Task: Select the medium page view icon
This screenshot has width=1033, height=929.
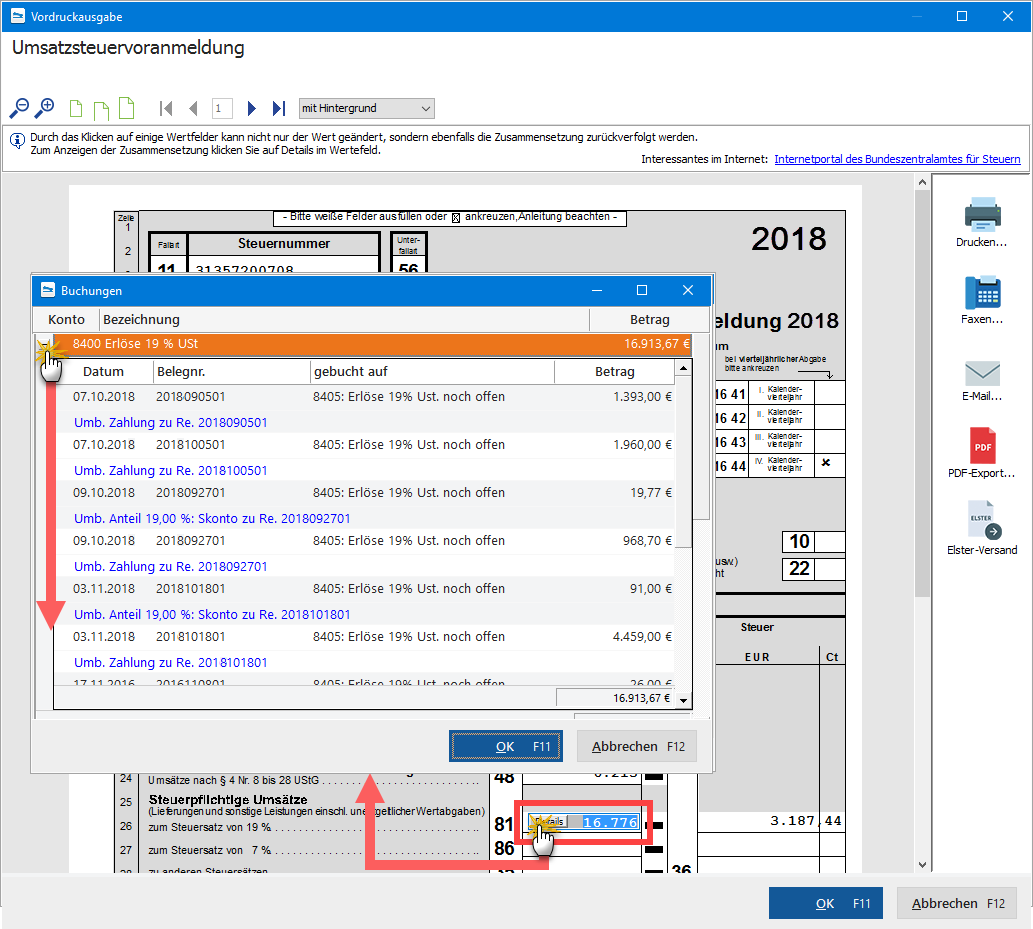Action: pos(101,110)
